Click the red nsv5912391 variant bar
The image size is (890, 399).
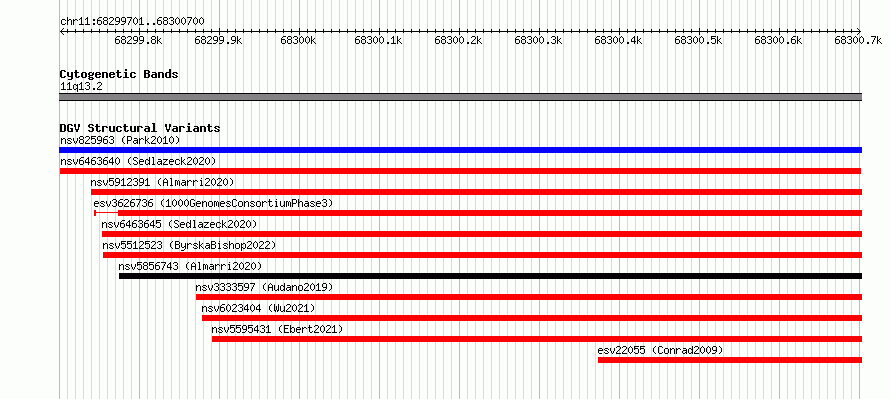476,192
